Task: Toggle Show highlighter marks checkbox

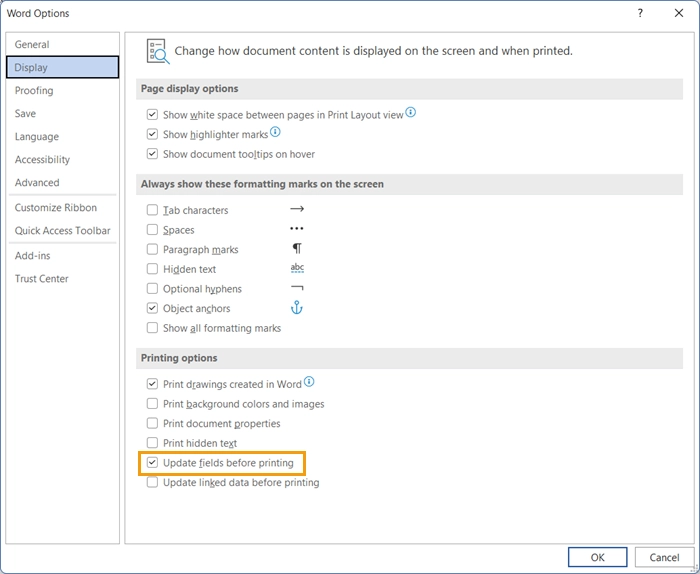Action: pos(152,134)
